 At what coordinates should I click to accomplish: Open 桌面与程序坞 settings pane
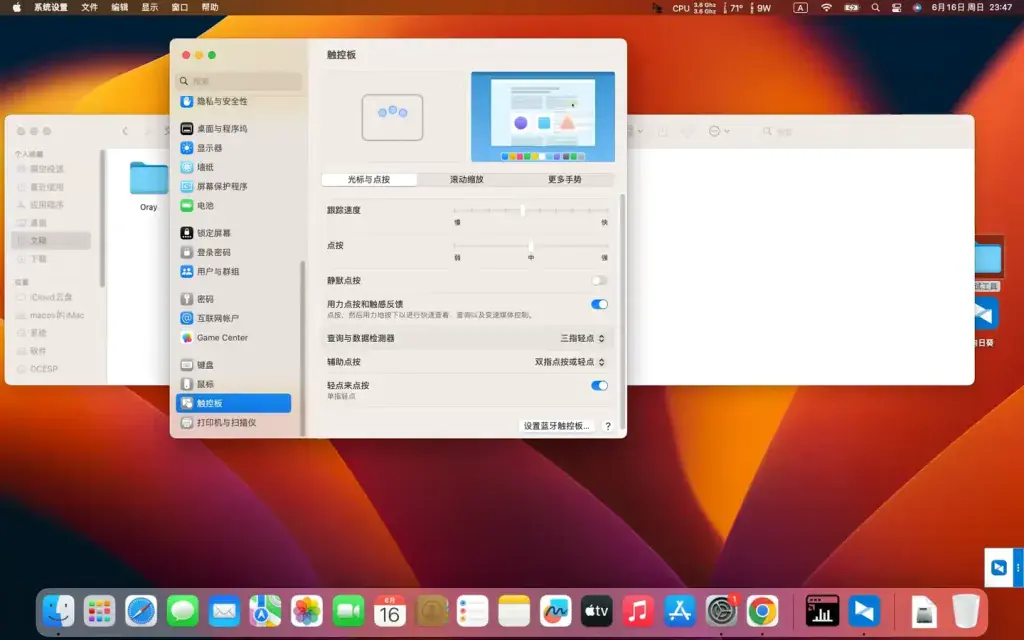(233, 129)
